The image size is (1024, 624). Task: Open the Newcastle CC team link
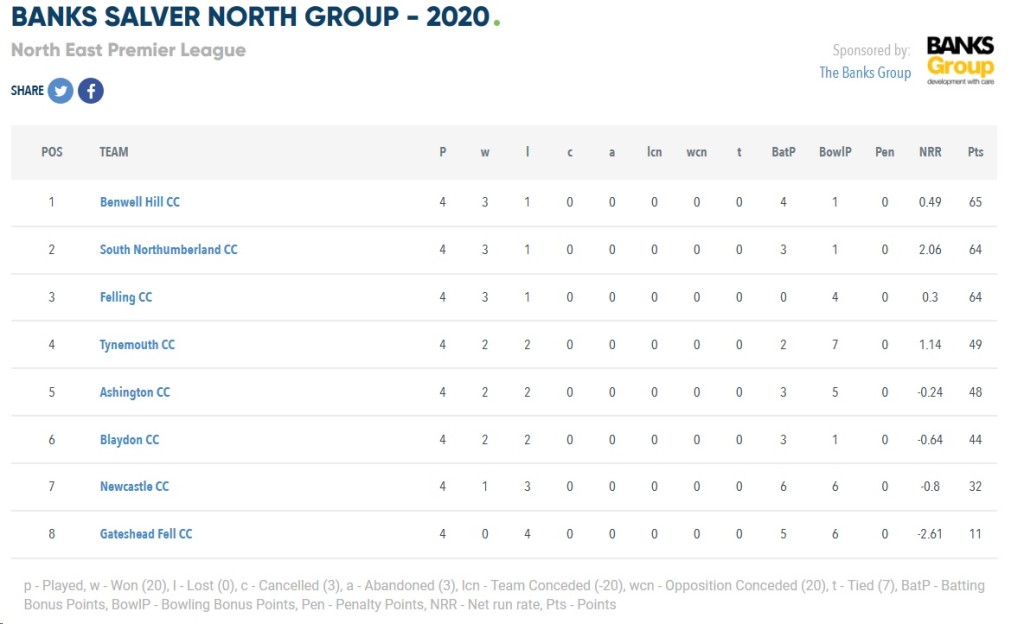[135, 486]
